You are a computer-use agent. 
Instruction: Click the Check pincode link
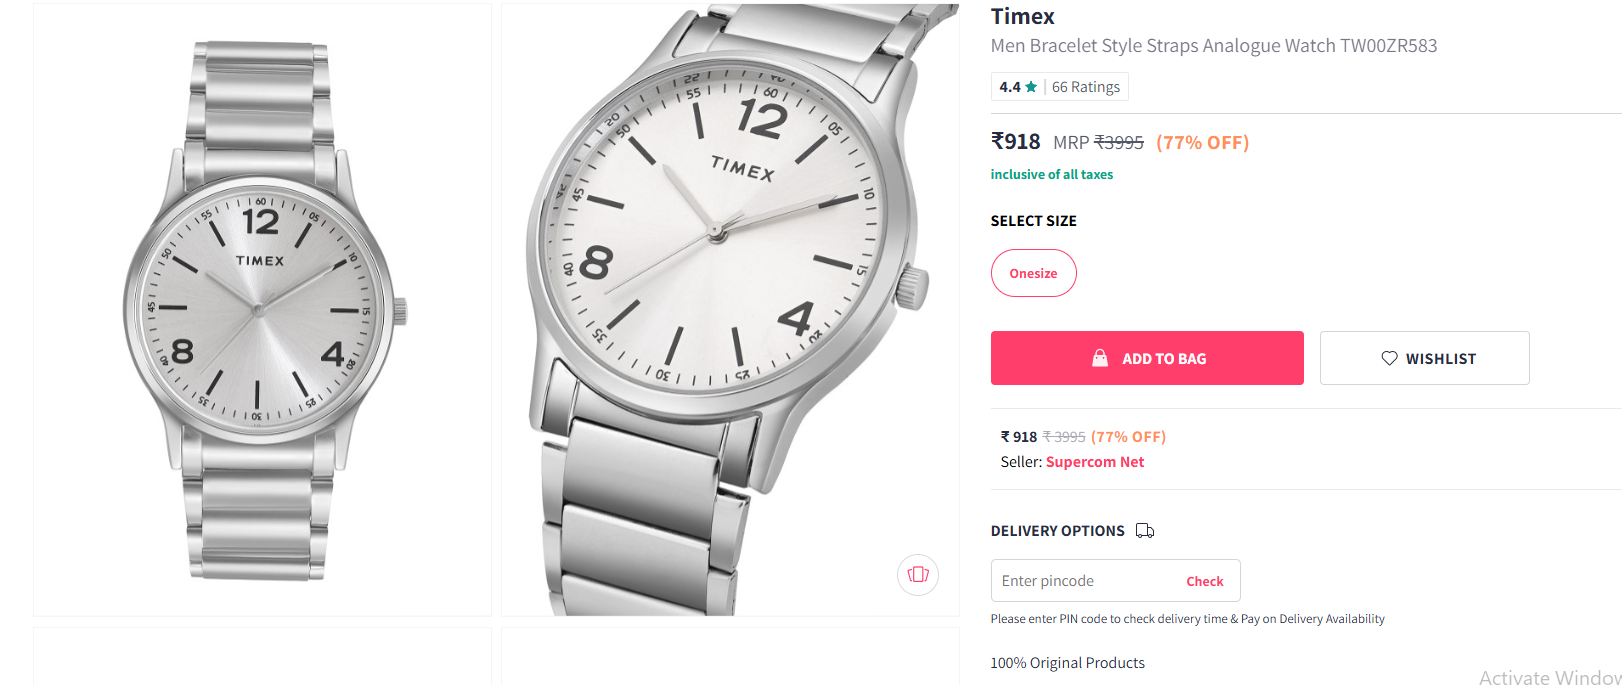tap(1204, 581)
